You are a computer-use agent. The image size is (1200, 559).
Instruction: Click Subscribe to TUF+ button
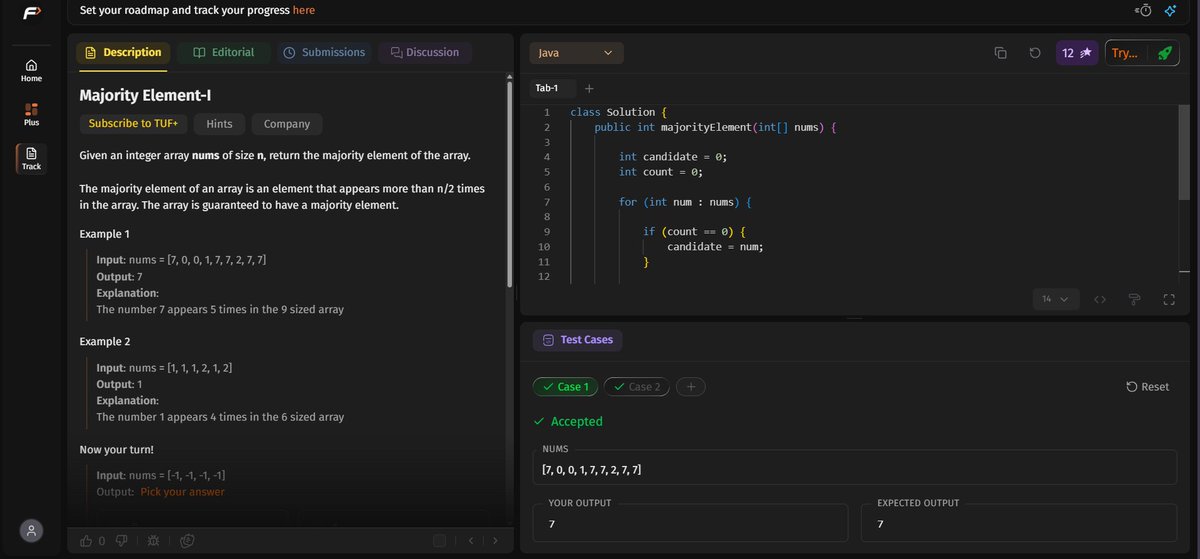[133, 124]
